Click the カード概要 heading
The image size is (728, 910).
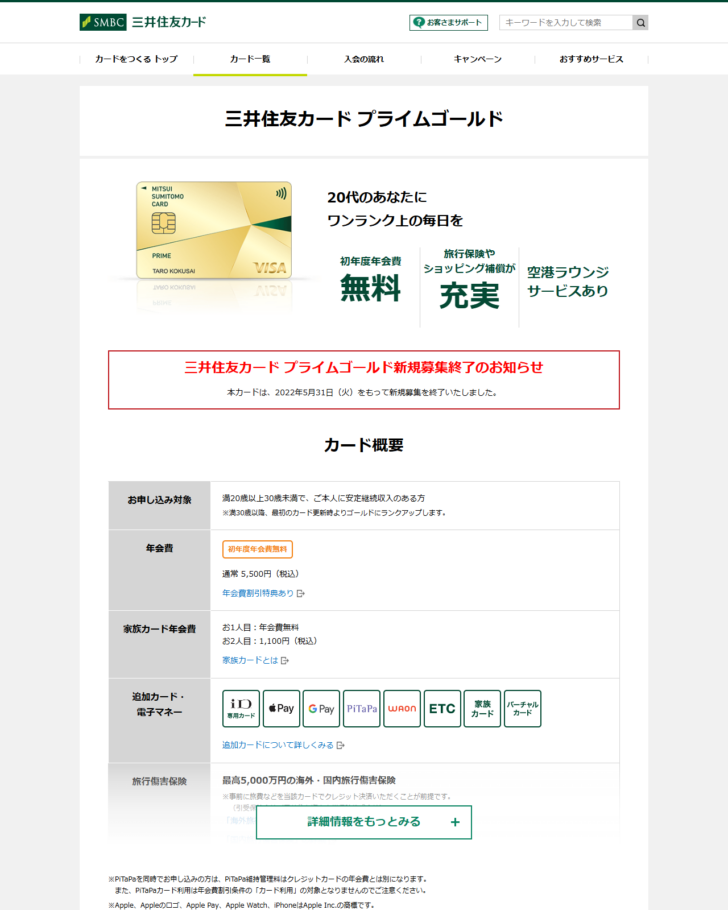364,445
